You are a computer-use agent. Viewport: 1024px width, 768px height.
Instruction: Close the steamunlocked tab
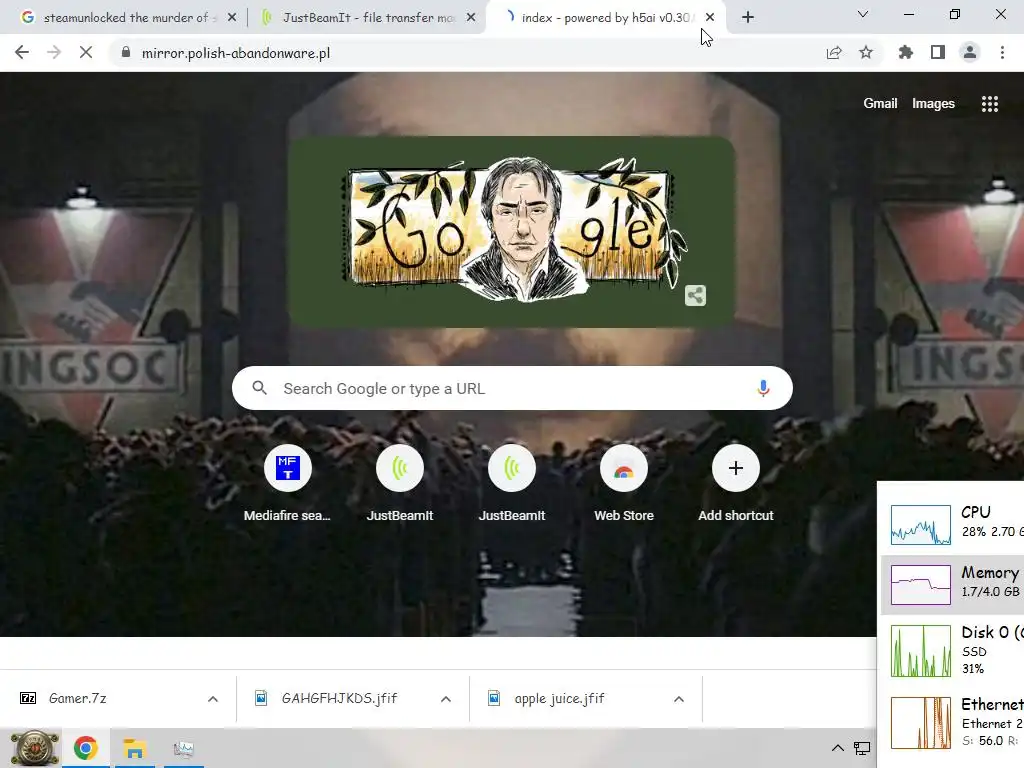(232, 18)
